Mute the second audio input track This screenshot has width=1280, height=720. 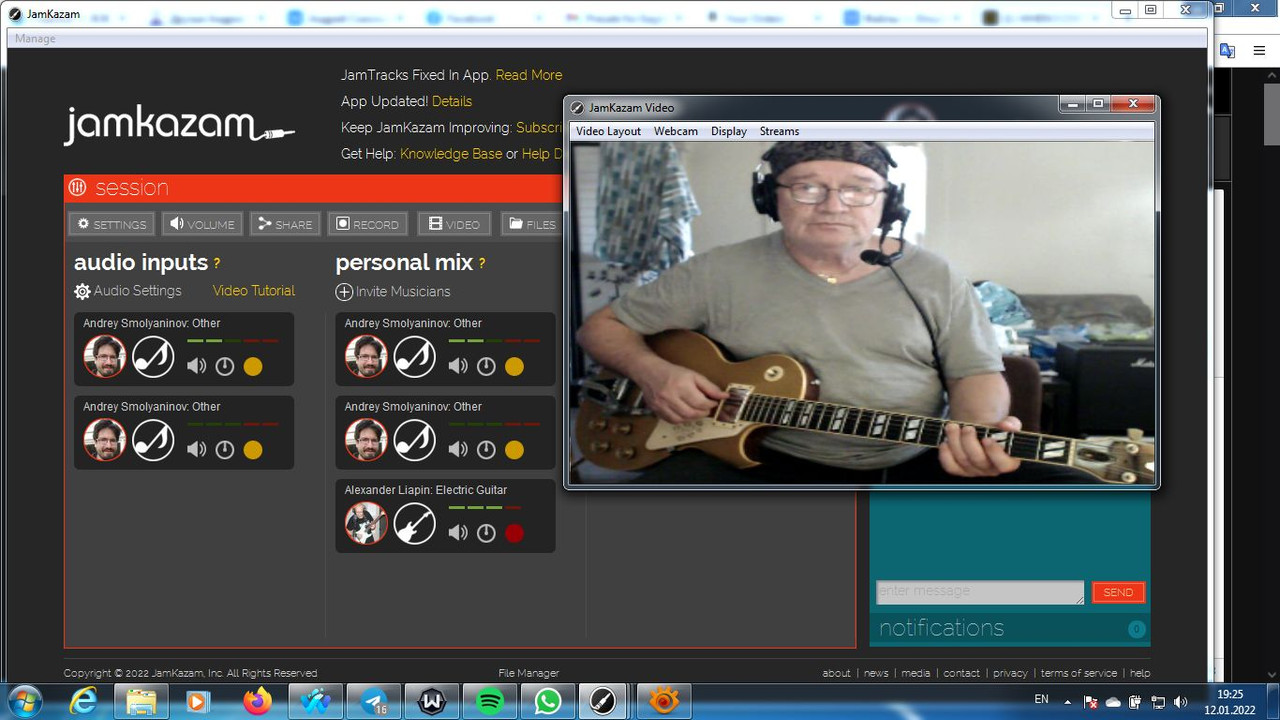coord(197,450)
